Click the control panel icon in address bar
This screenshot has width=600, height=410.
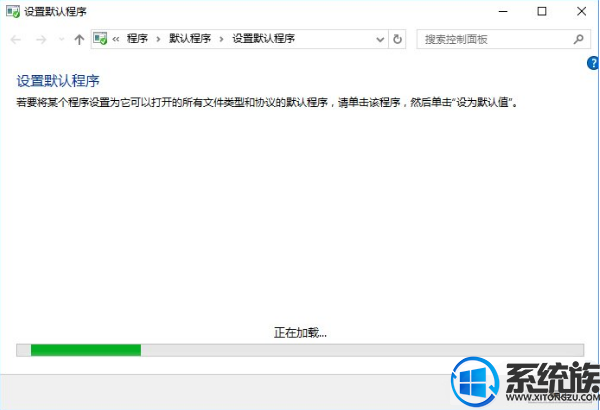pyautogui.click(x=100, y=39)
